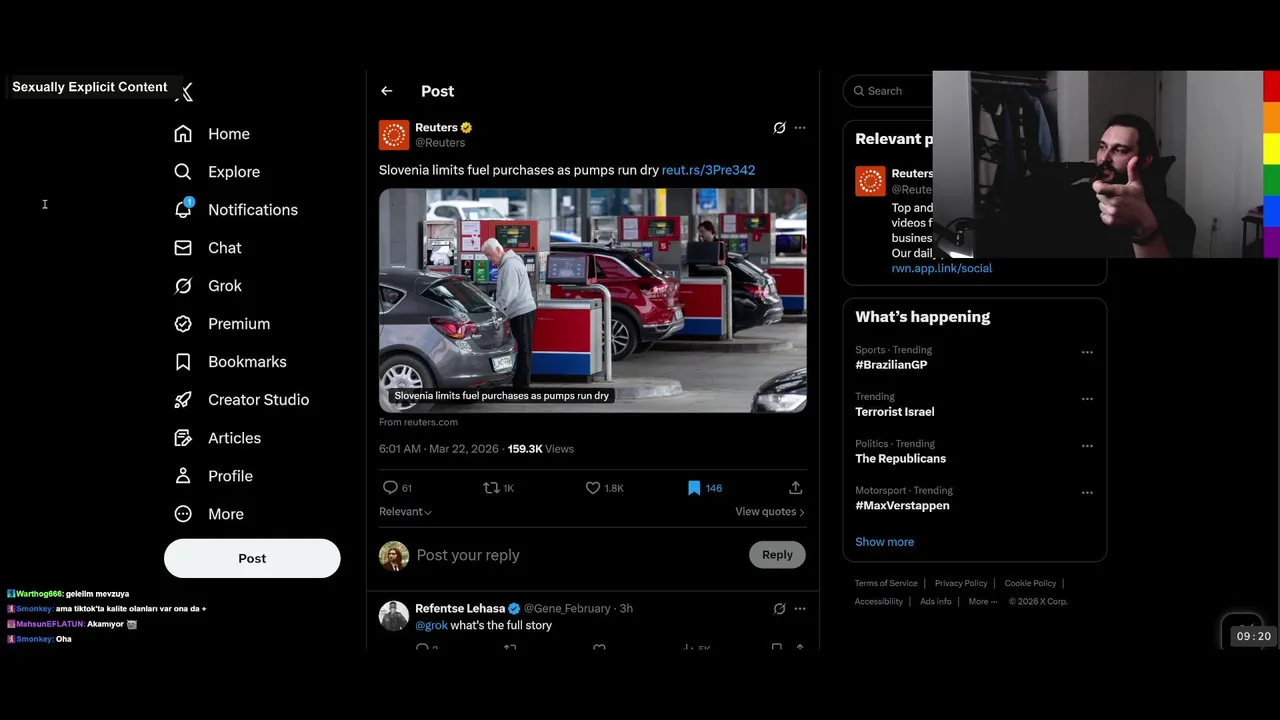
Task: Click Grok icon on Refentse Lehasa reply
Action: point(780,608)
